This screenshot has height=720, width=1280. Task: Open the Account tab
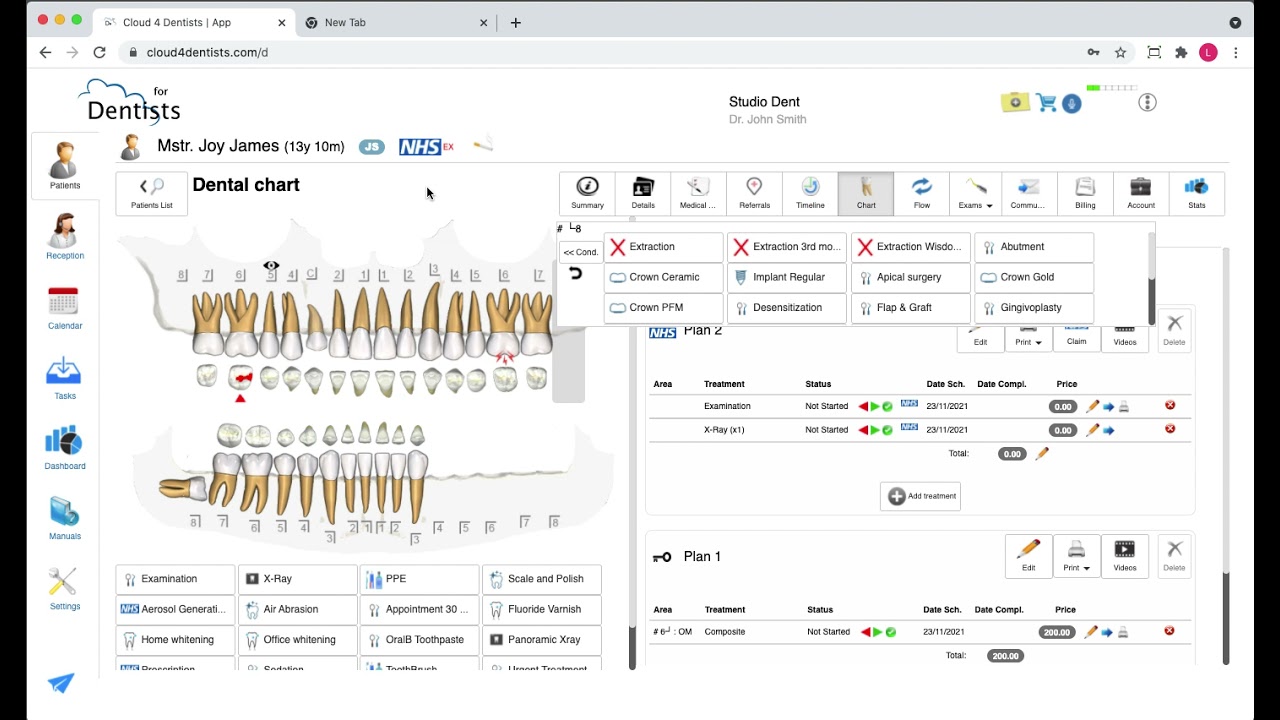click(x=1141, y=193)
